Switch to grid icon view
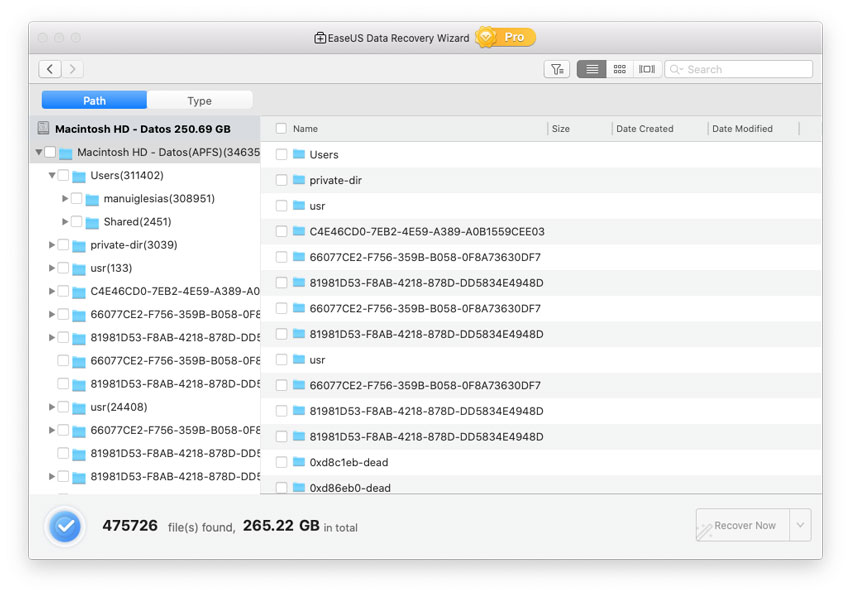The image size is (850, 594). [620, 69]
